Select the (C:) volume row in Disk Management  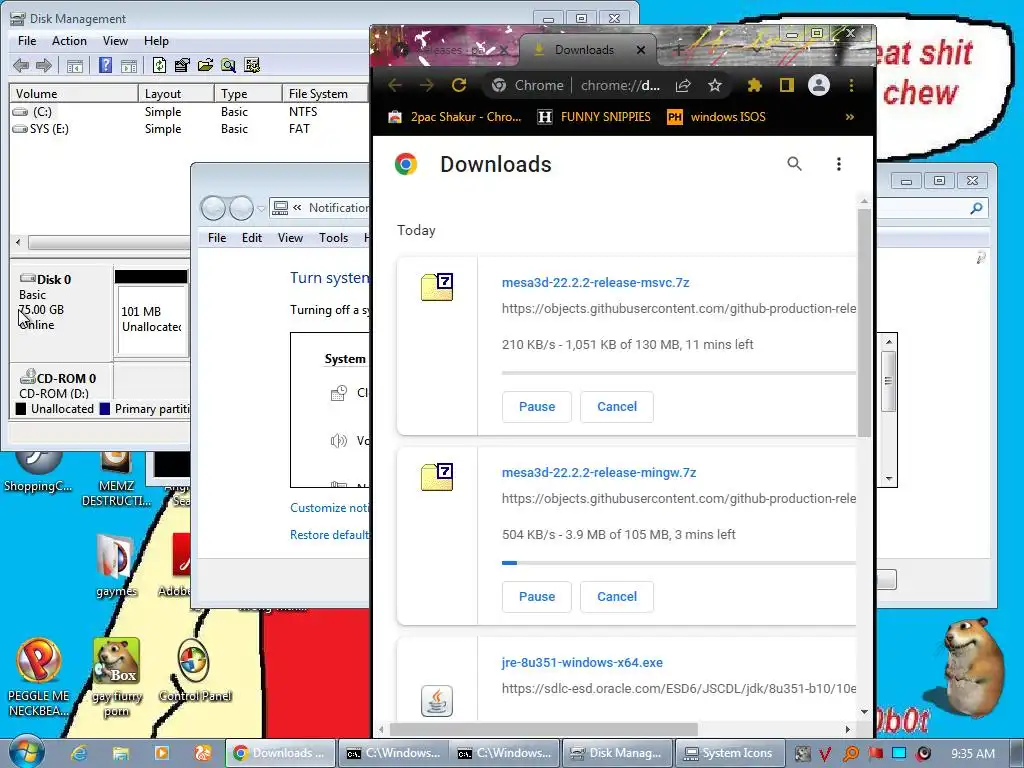(189, 112)
